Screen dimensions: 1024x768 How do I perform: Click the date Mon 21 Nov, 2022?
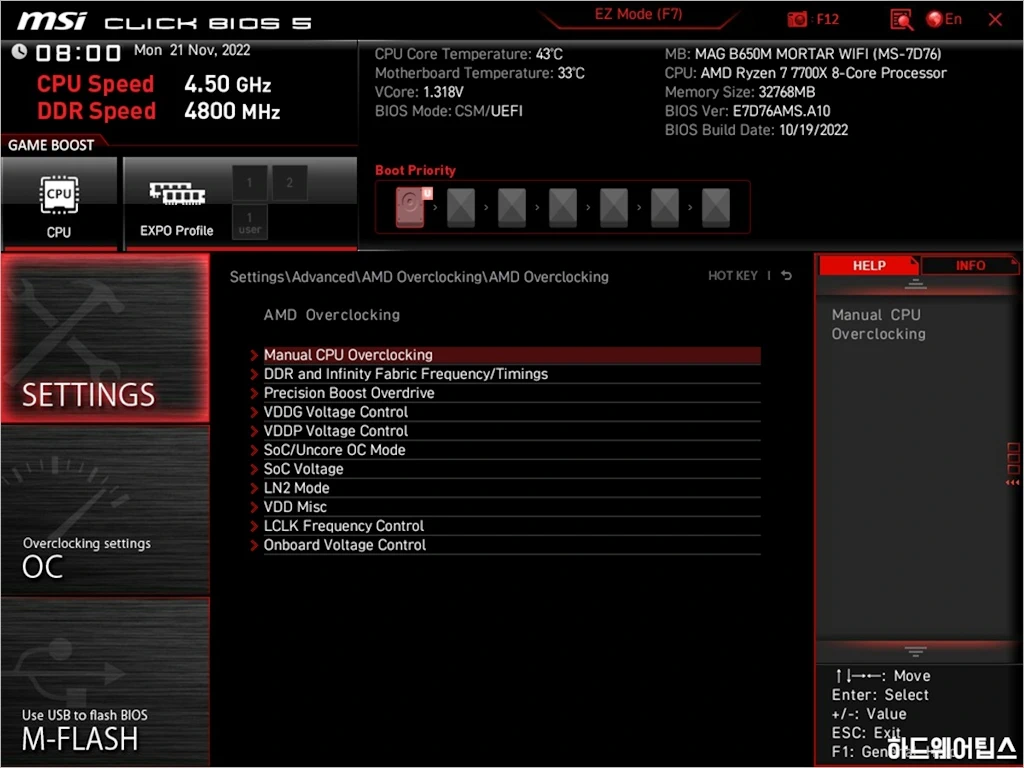tap(192, 50)
